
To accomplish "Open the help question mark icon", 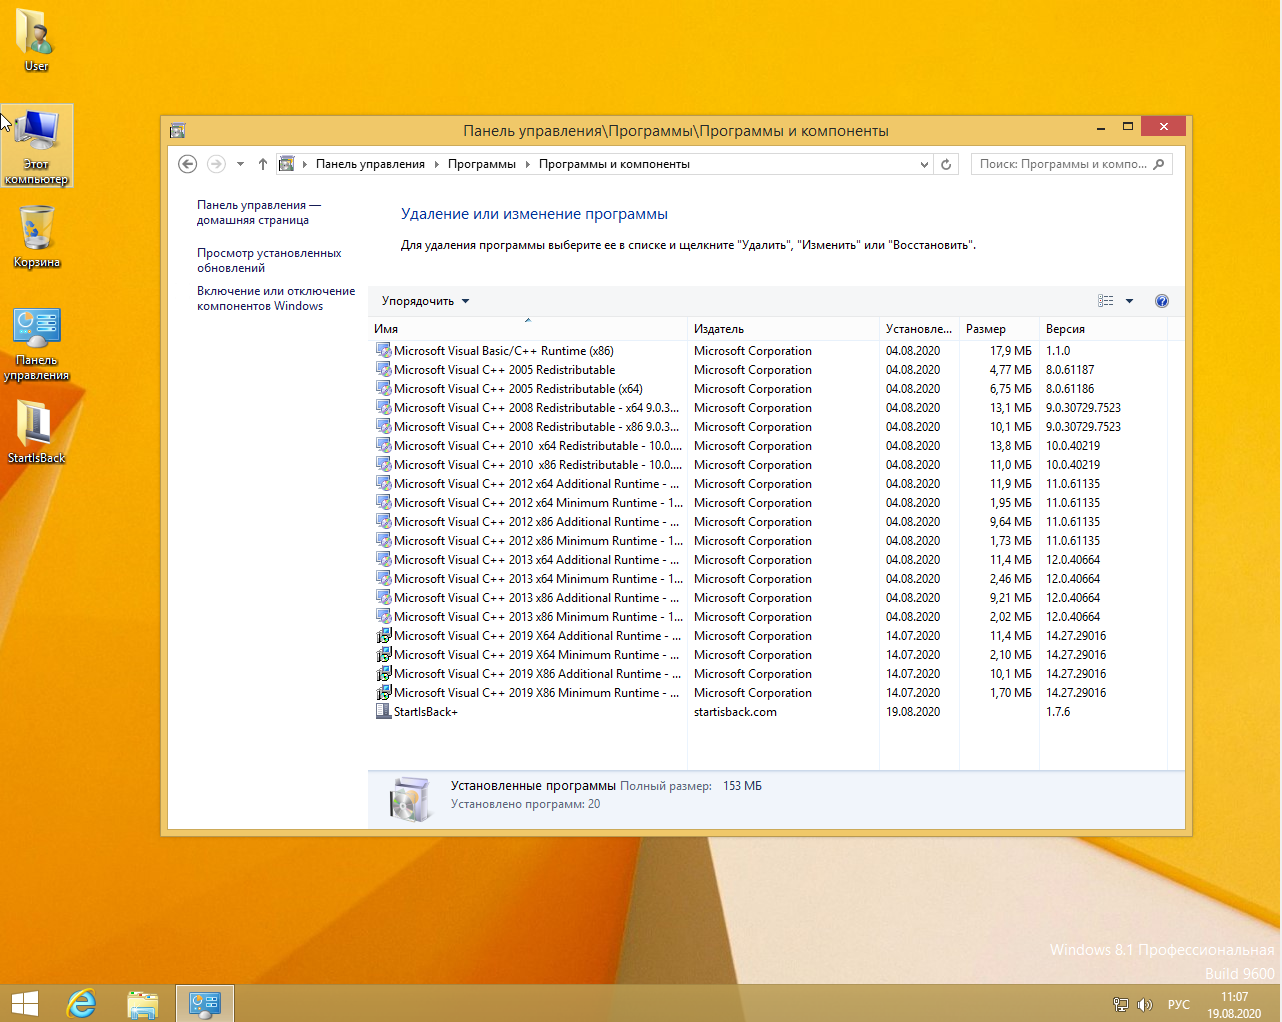I will (x=1161, y=301).
